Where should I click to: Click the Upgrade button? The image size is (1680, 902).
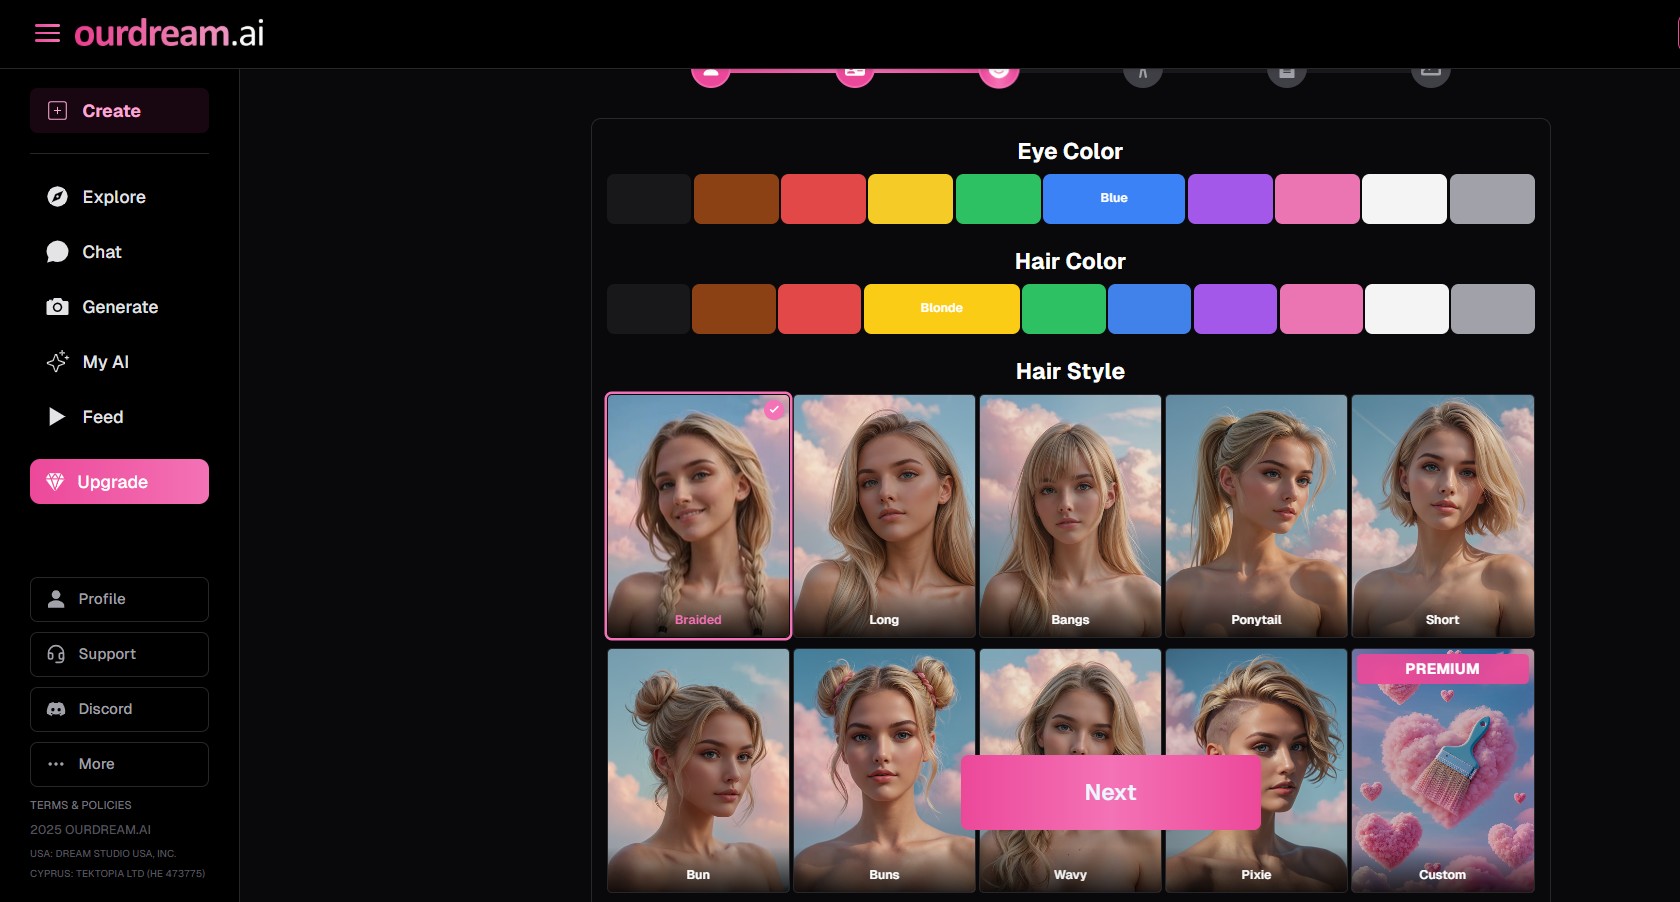click(119, 482)
